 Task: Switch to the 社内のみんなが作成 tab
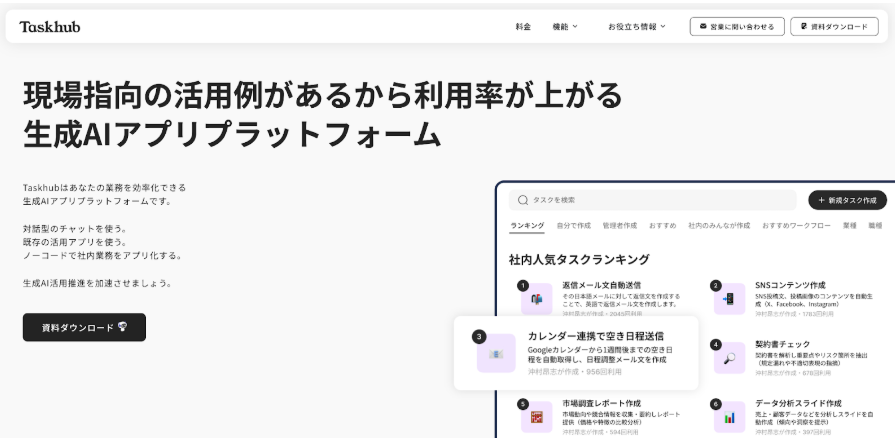click(x=719, y=226)
